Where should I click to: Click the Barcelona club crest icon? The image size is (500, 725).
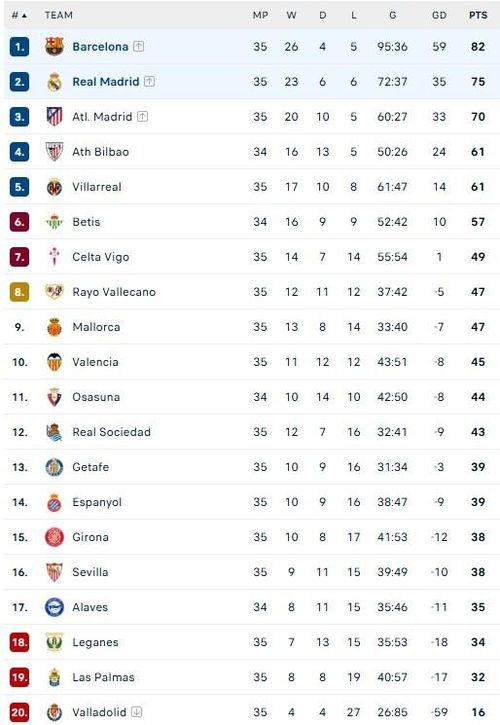[x=54, y=46]
